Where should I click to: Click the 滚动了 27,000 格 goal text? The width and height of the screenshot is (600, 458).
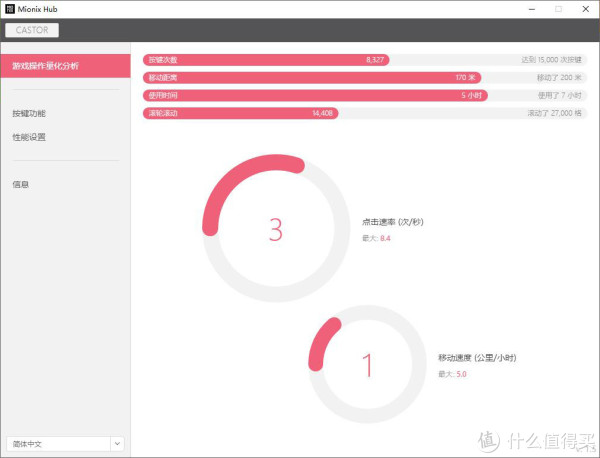pyautogui.click(x=554, y=113)
